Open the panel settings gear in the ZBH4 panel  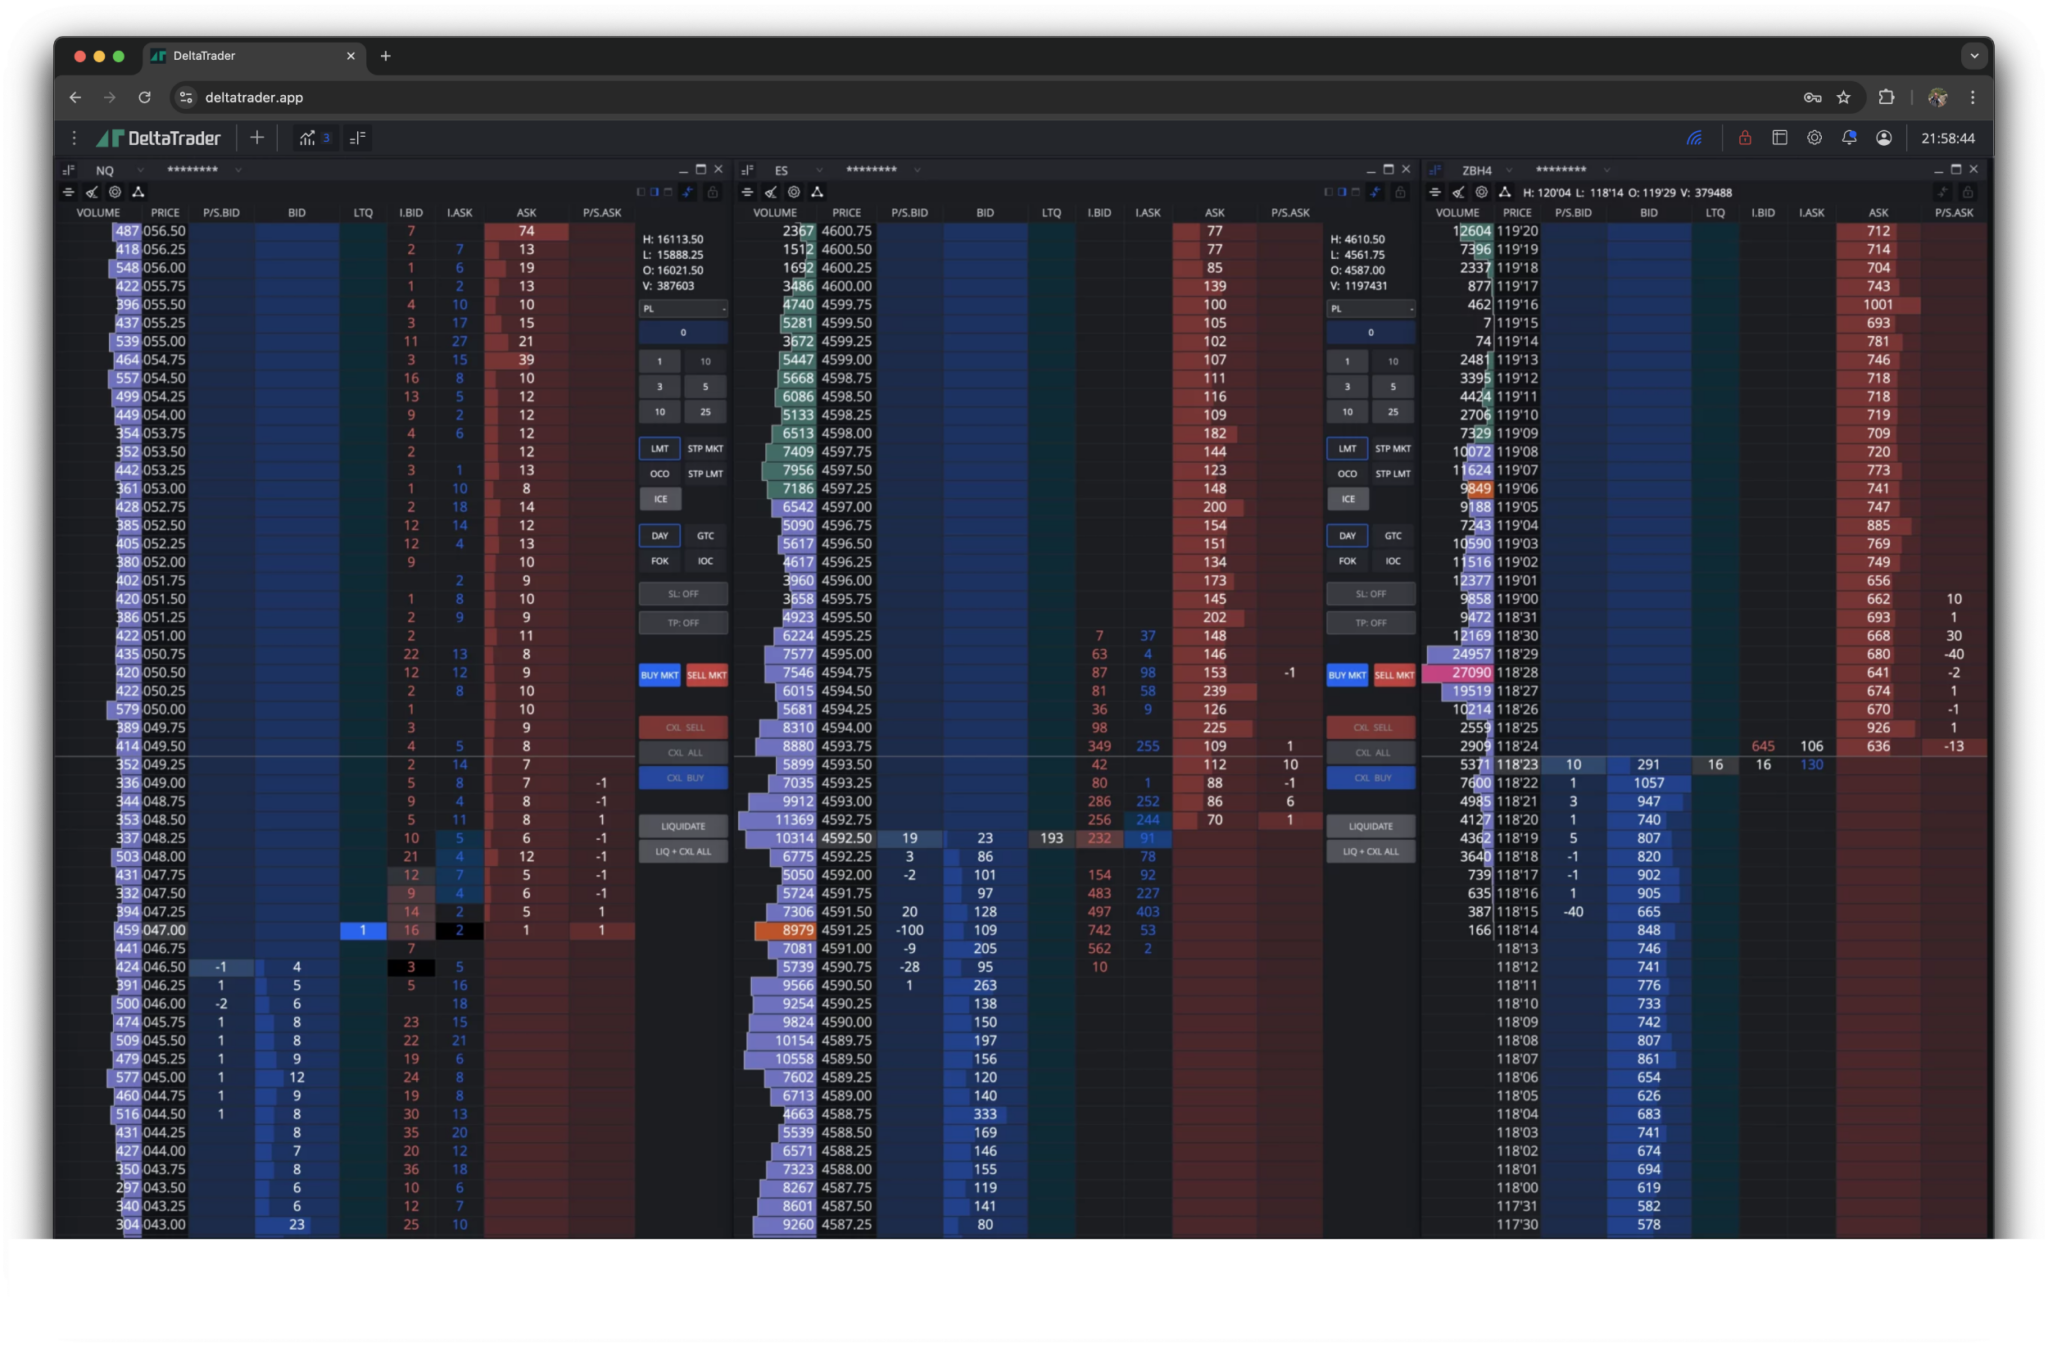tap(1480, 192)
